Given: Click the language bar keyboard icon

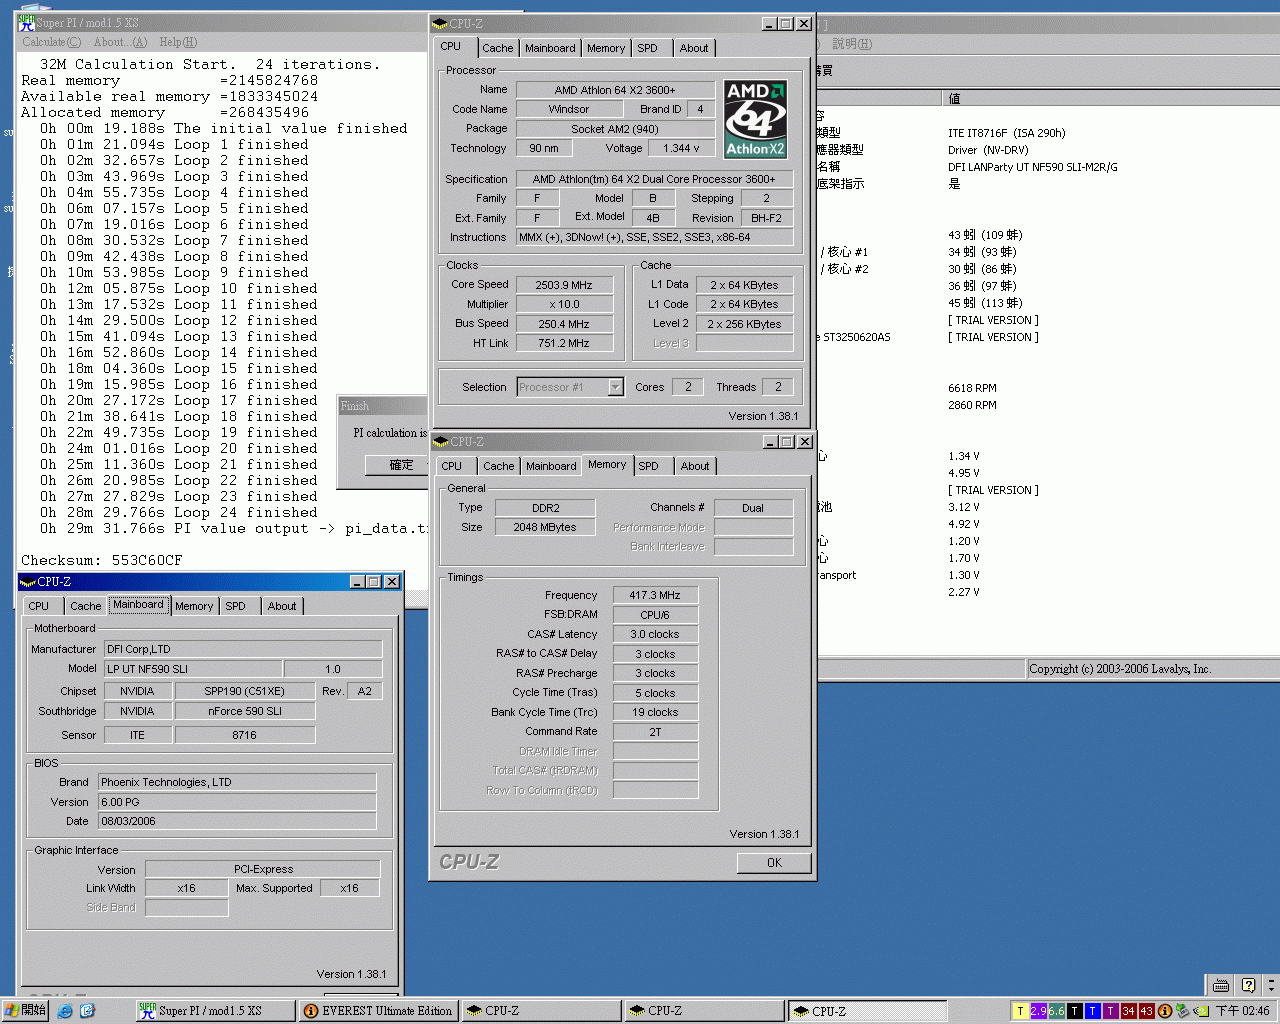Looking at the screenshot, I should point(1220,985).
